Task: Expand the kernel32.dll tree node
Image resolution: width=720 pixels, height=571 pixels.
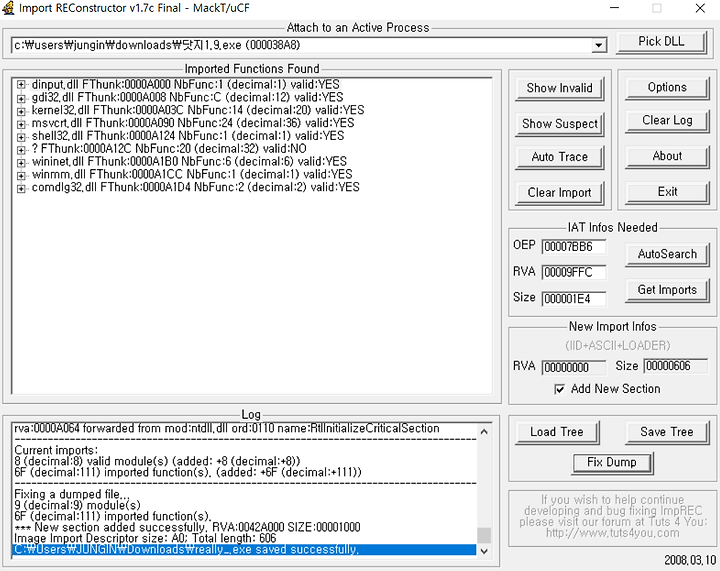Action: pyautogui.click(x=21, y=111)
